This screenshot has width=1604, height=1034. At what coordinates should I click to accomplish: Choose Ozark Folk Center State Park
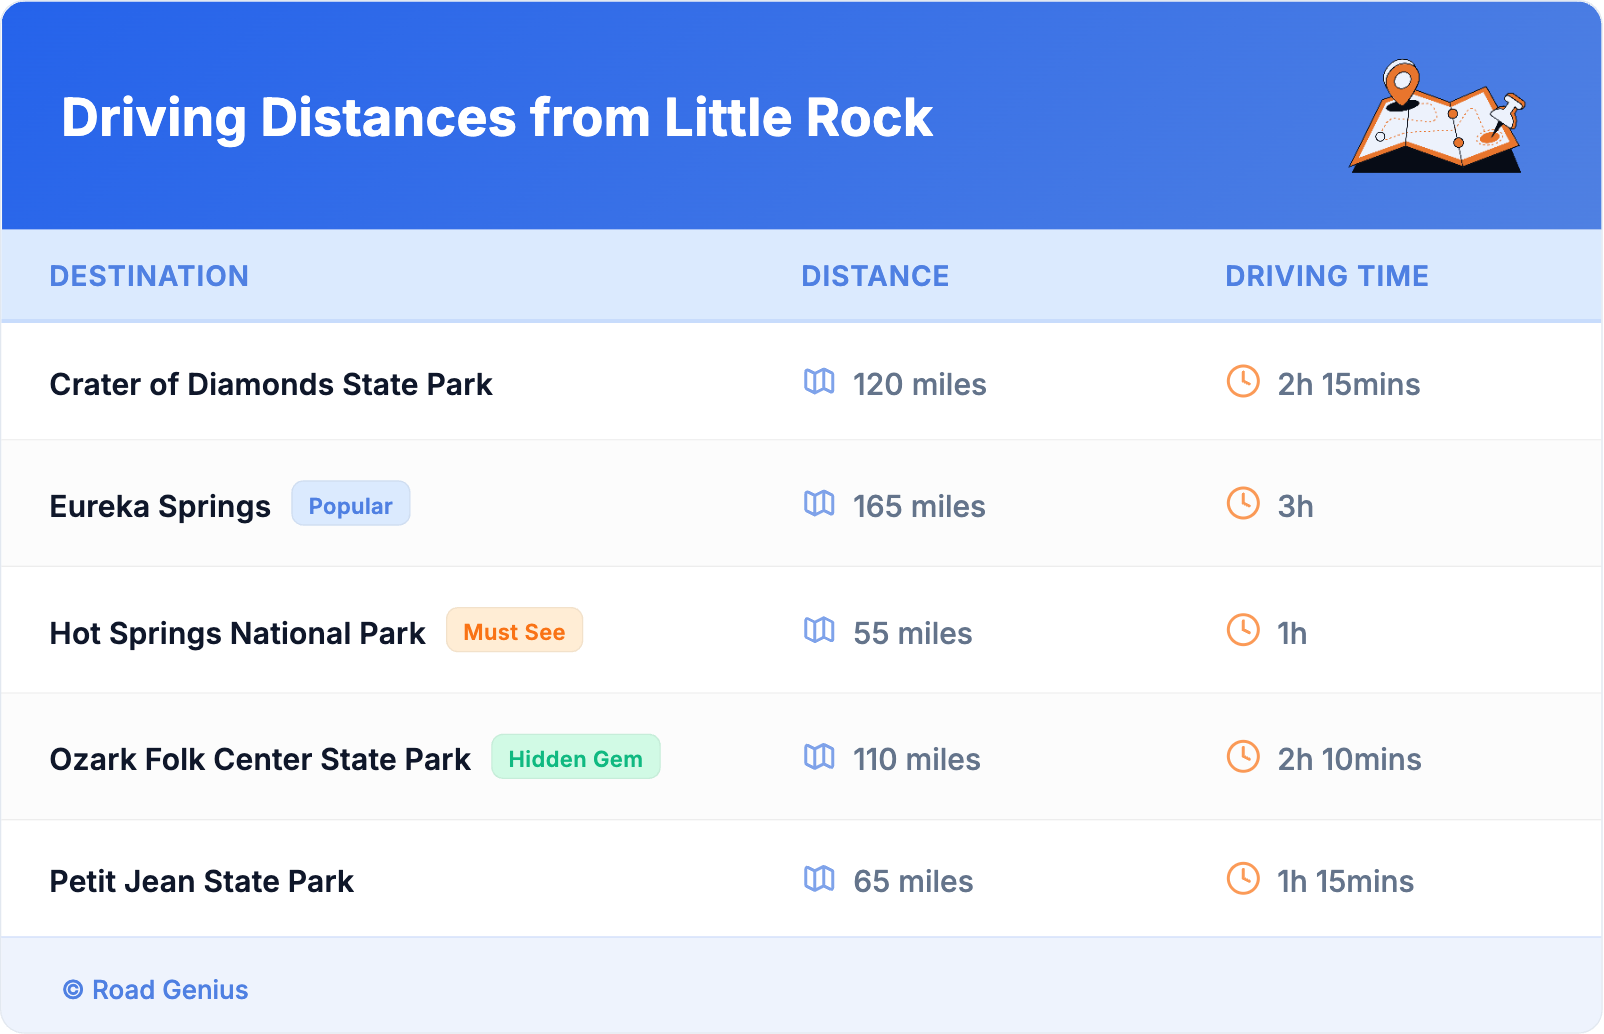click(260, 760)
